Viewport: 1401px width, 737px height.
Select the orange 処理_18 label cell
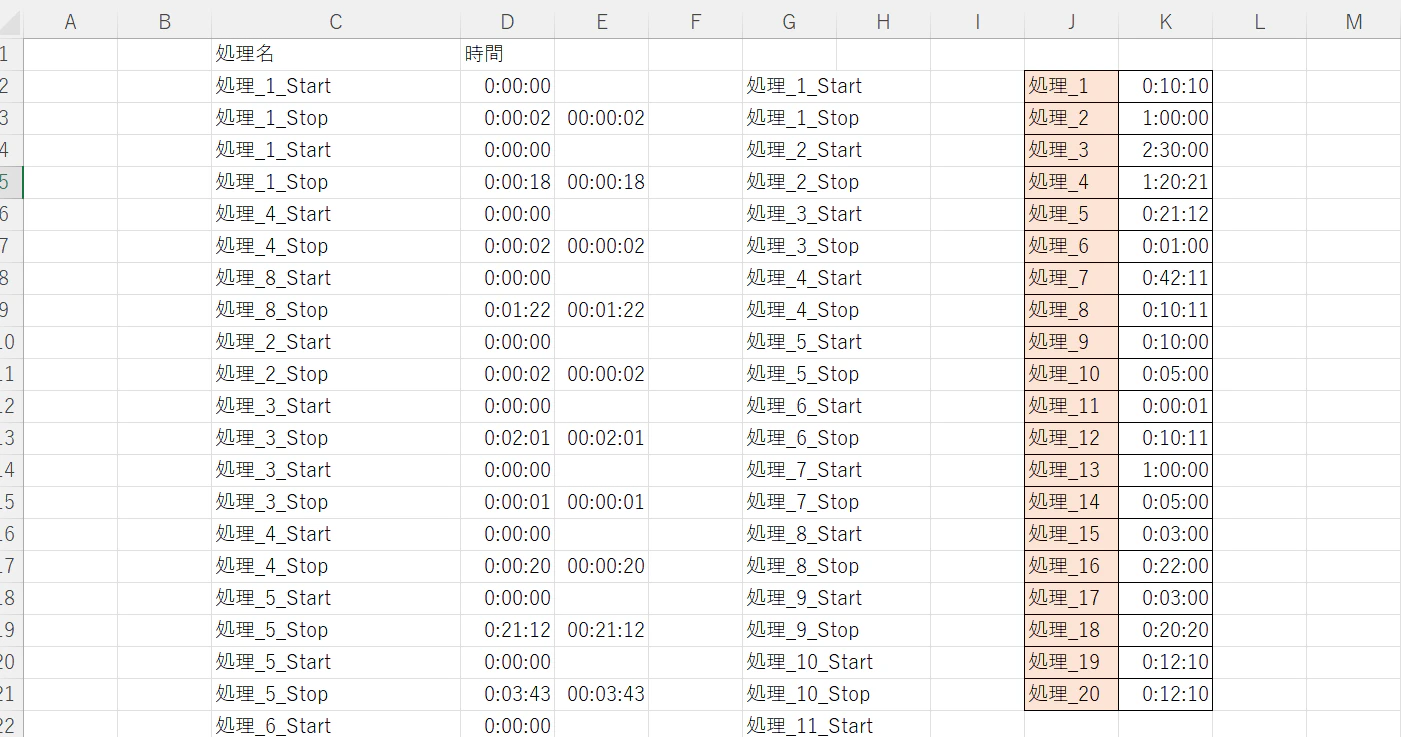[1071, 630]
